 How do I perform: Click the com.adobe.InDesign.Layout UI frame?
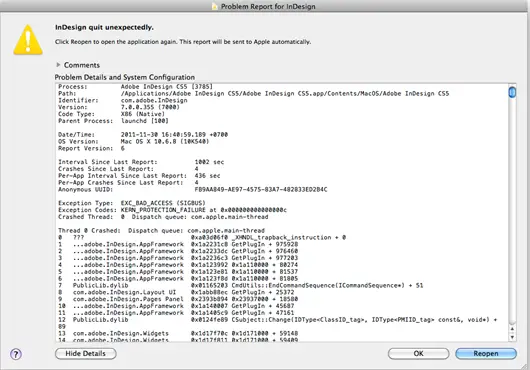(x=176, y=292)
